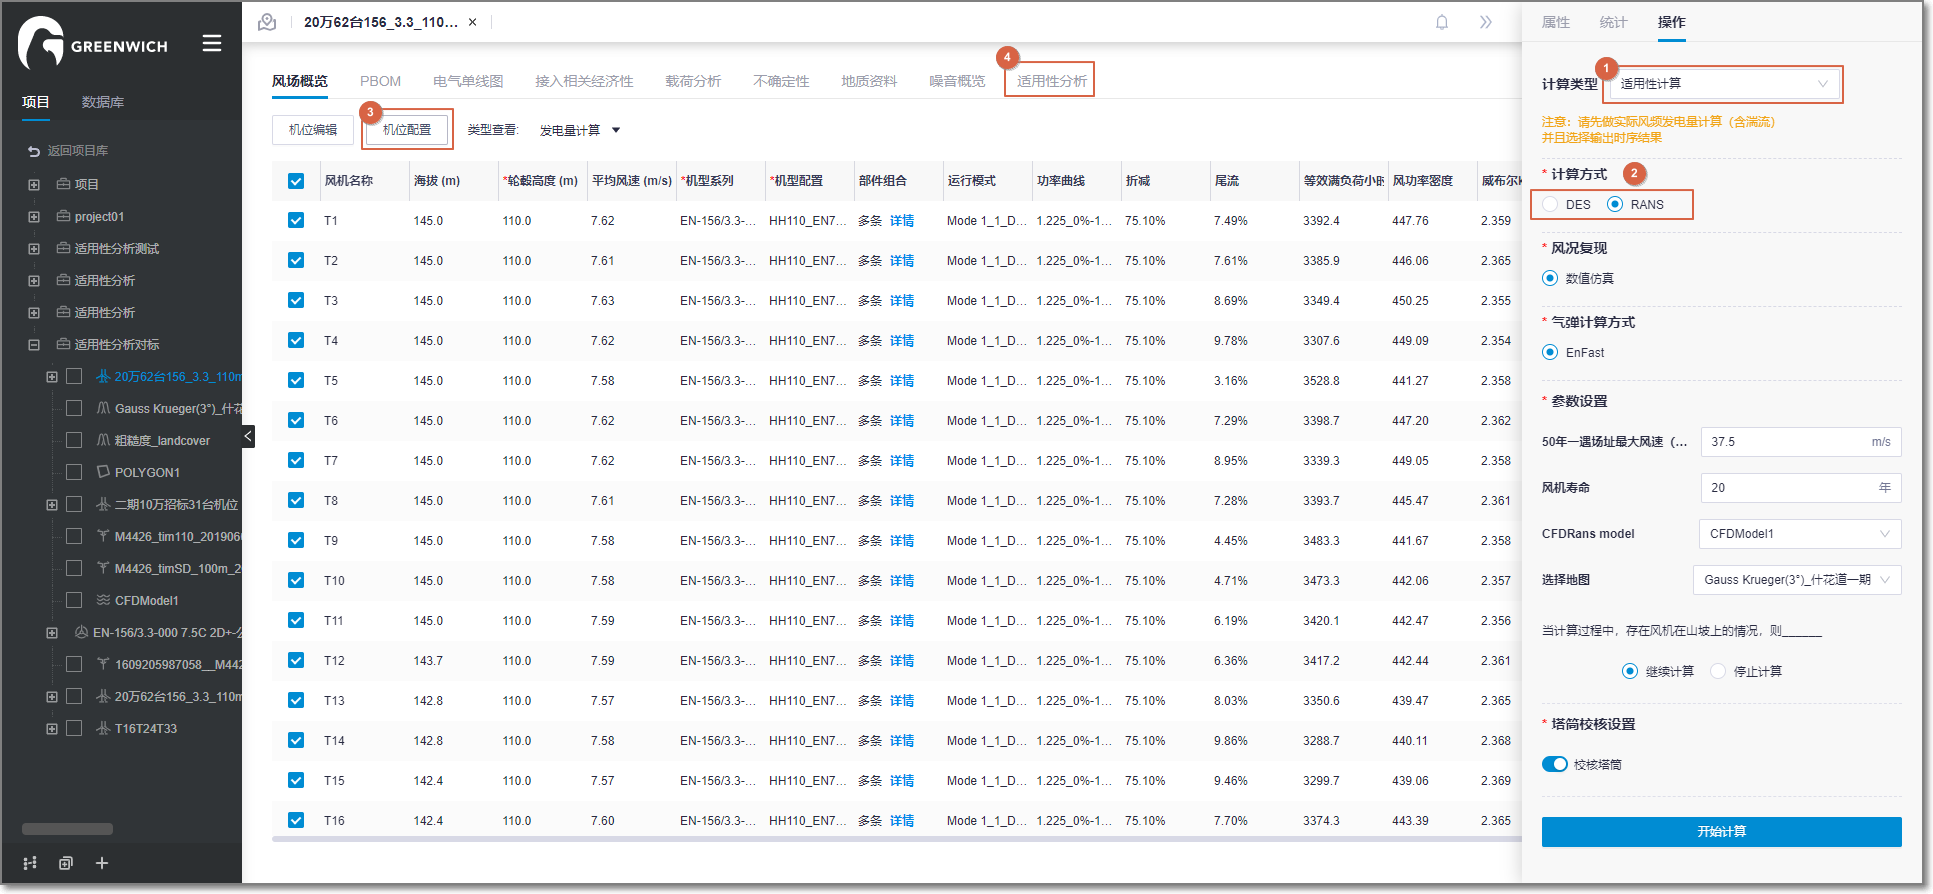Click the 开始计算 button
Screen dimensions: 1933x894
[1721, 832]
